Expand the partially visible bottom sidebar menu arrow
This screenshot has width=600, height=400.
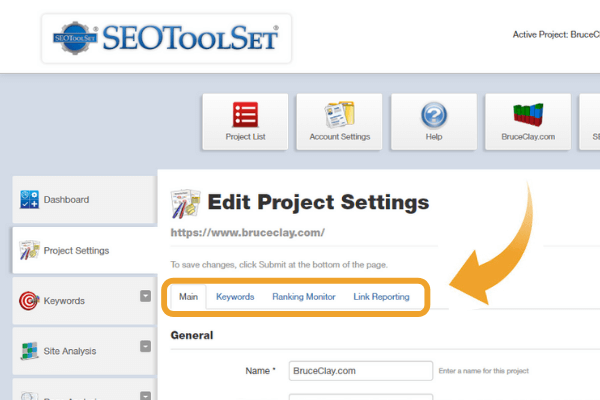145,395
